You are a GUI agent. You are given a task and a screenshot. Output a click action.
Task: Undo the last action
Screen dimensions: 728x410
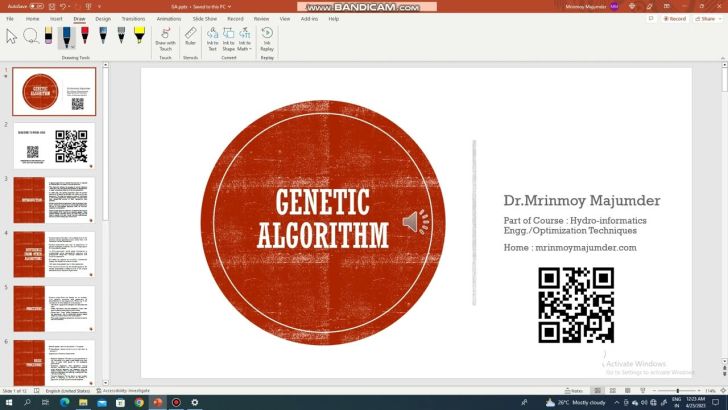point(63,7)
